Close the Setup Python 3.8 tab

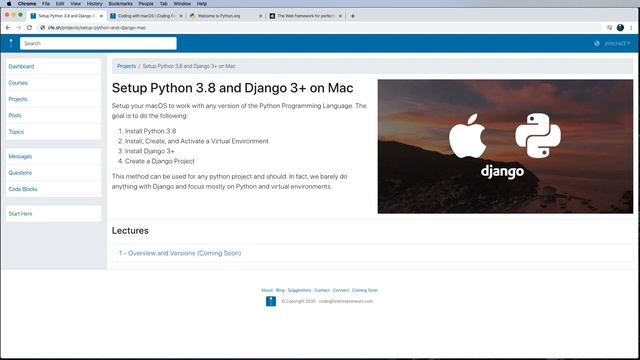[x=101, y=16]
